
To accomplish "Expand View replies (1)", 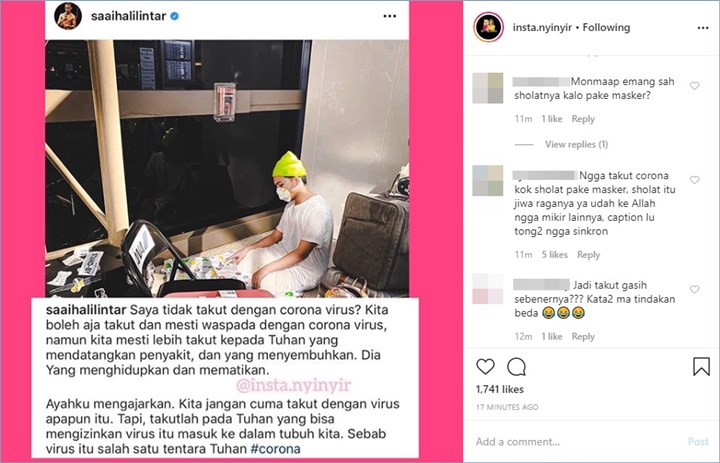I will pos(576,144).
